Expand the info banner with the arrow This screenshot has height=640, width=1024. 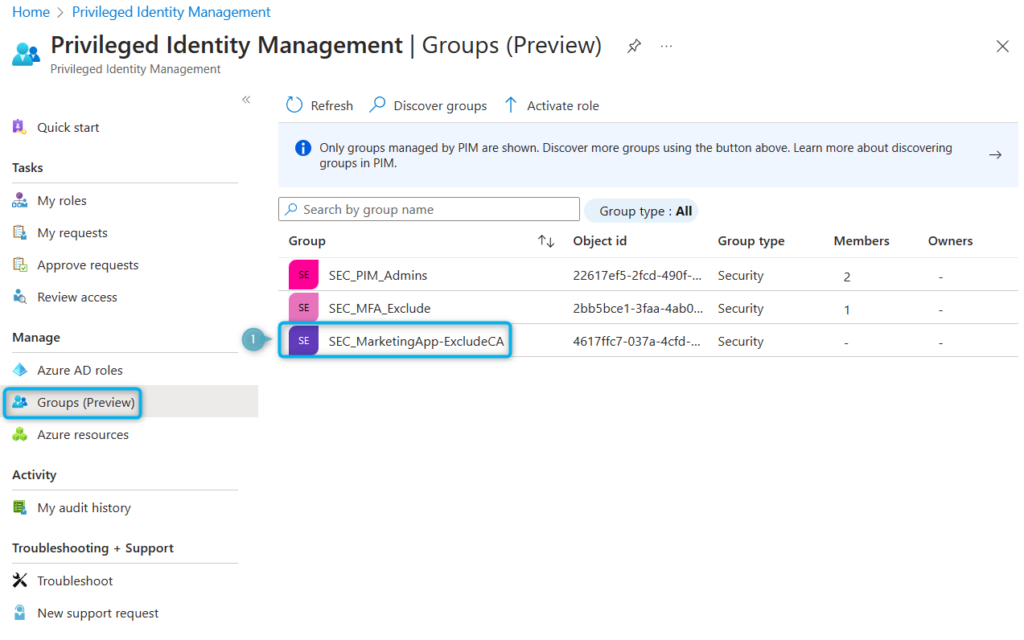[994, 154]
